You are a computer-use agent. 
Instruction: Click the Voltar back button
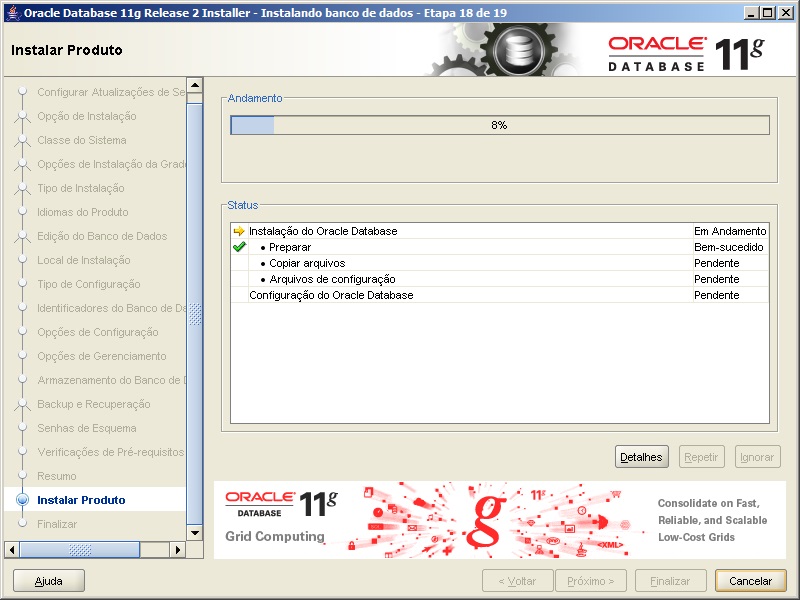[517, 581]
